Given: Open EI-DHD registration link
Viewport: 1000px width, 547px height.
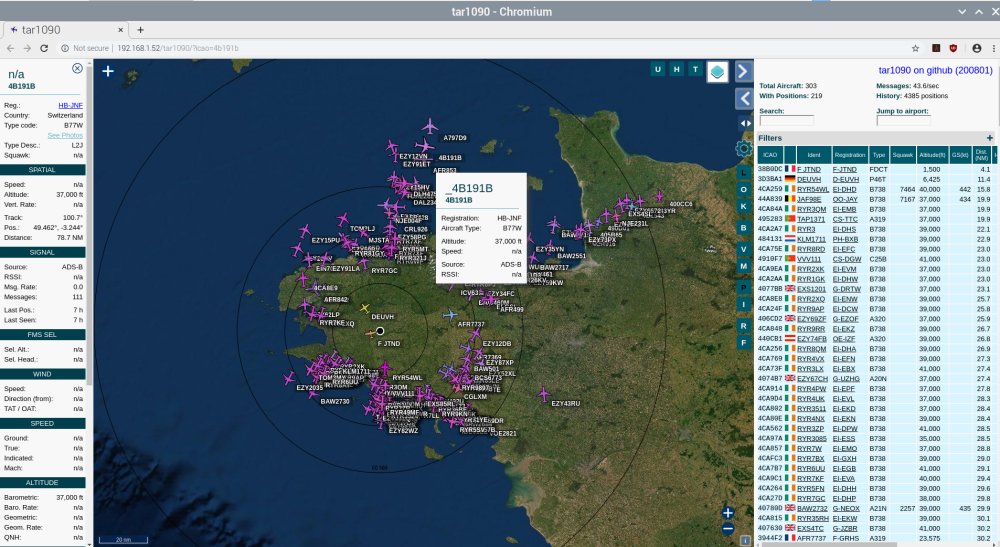Looking at the screenshot, I should click(844, 189).
